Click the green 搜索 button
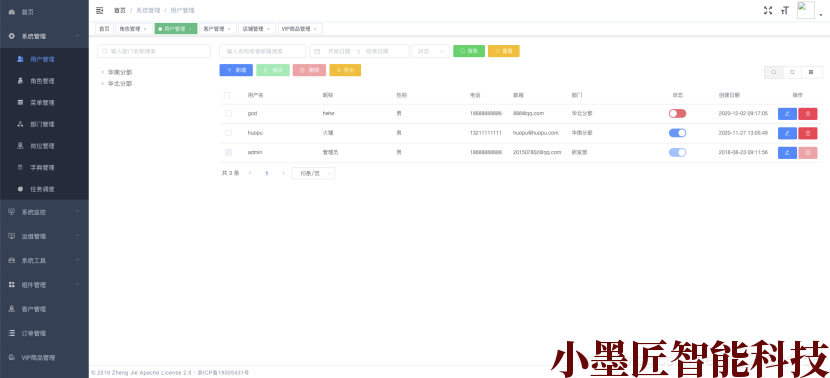Viewport: 830px width, 378px height. [469, 51]
